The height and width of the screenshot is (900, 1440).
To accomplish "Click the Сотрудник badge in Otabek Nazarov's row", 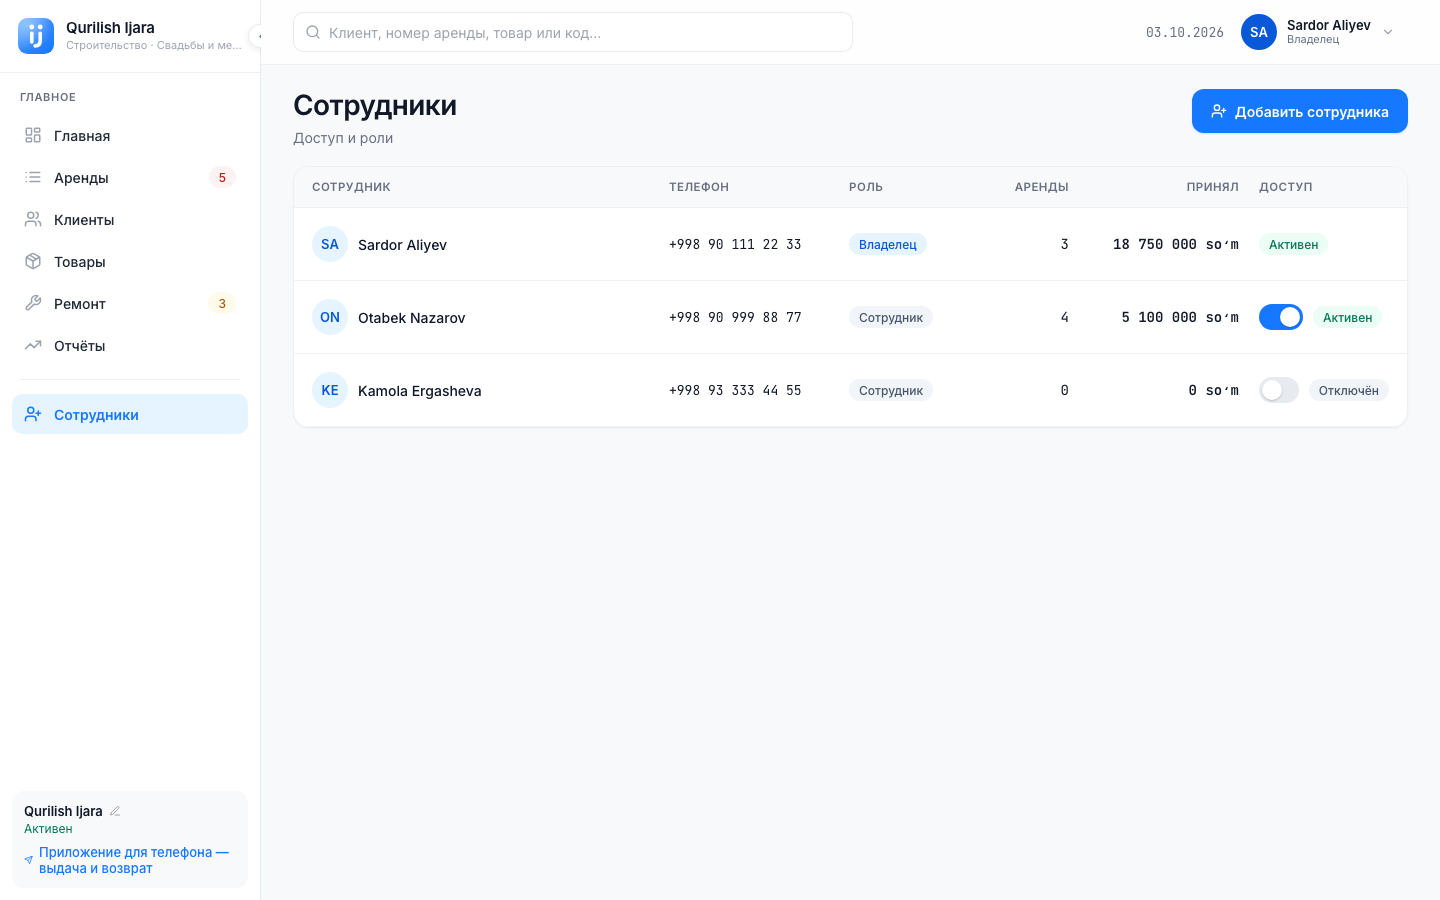I will coord(891,317).
